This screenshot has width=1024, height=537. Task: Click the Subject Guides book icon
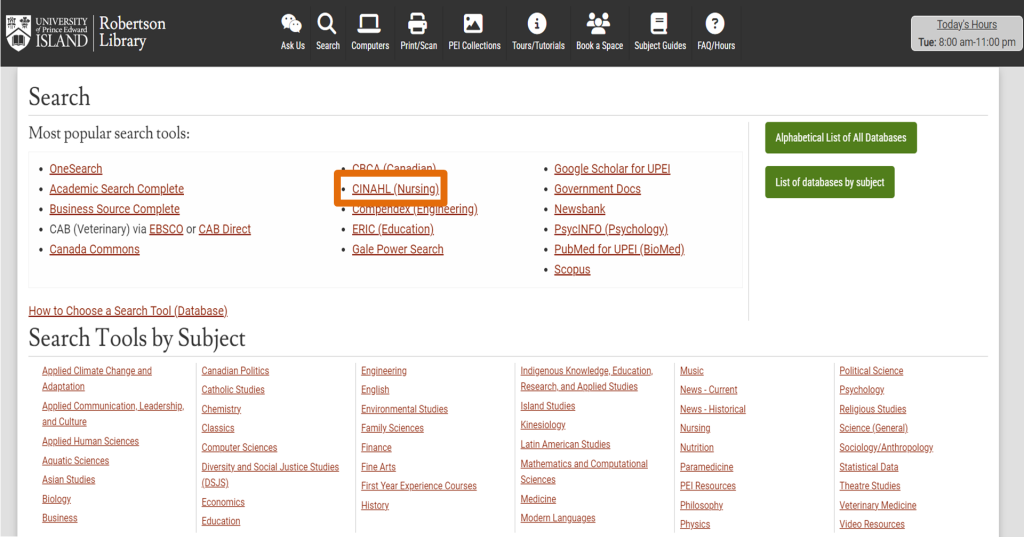[x=659, y=24]
